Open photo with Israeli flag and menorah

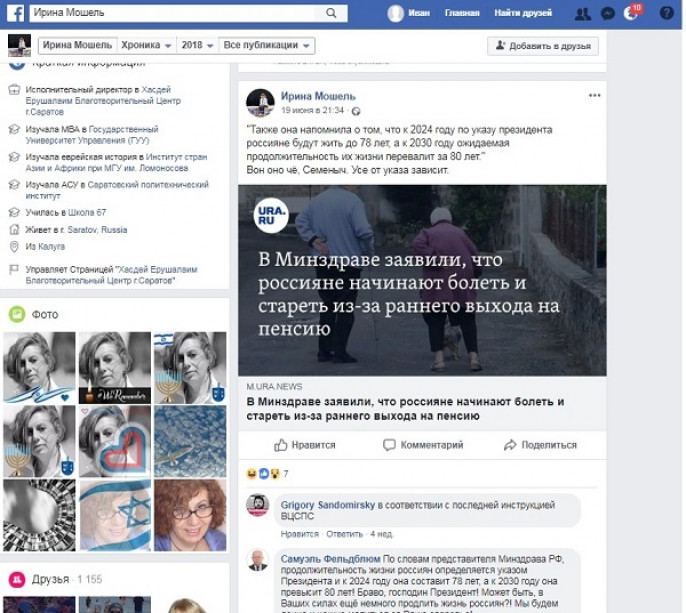[x=190, y=368]
